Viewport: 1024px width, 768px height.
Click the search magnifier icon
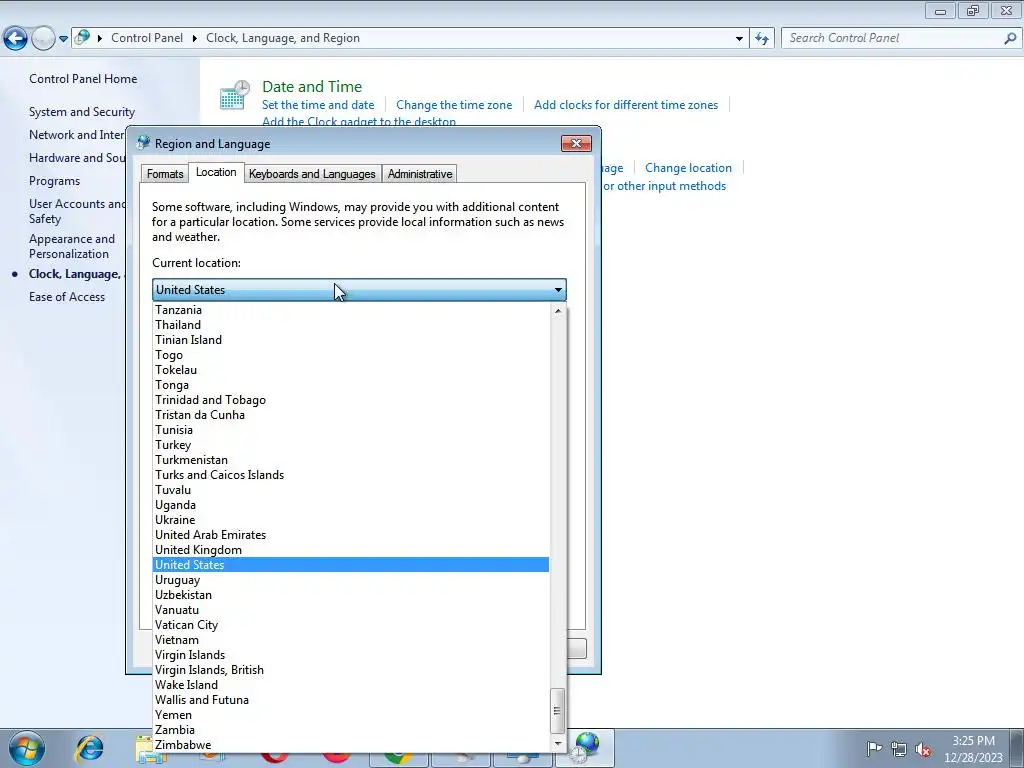click(1010, 39)
